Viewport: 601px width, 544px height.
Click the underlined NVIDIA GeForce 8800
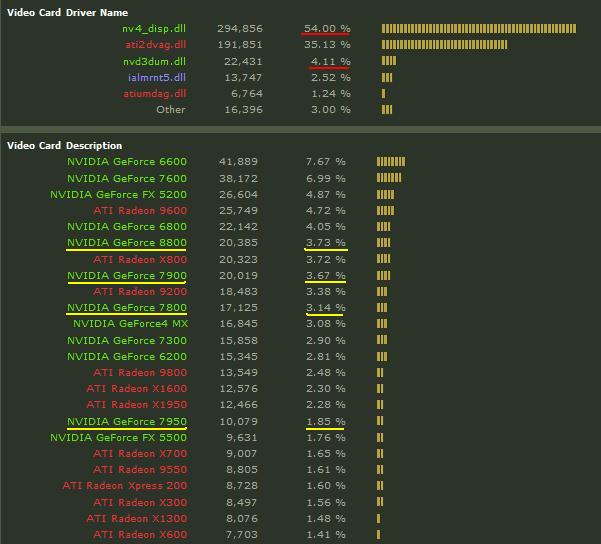click(x=127, y=243)
